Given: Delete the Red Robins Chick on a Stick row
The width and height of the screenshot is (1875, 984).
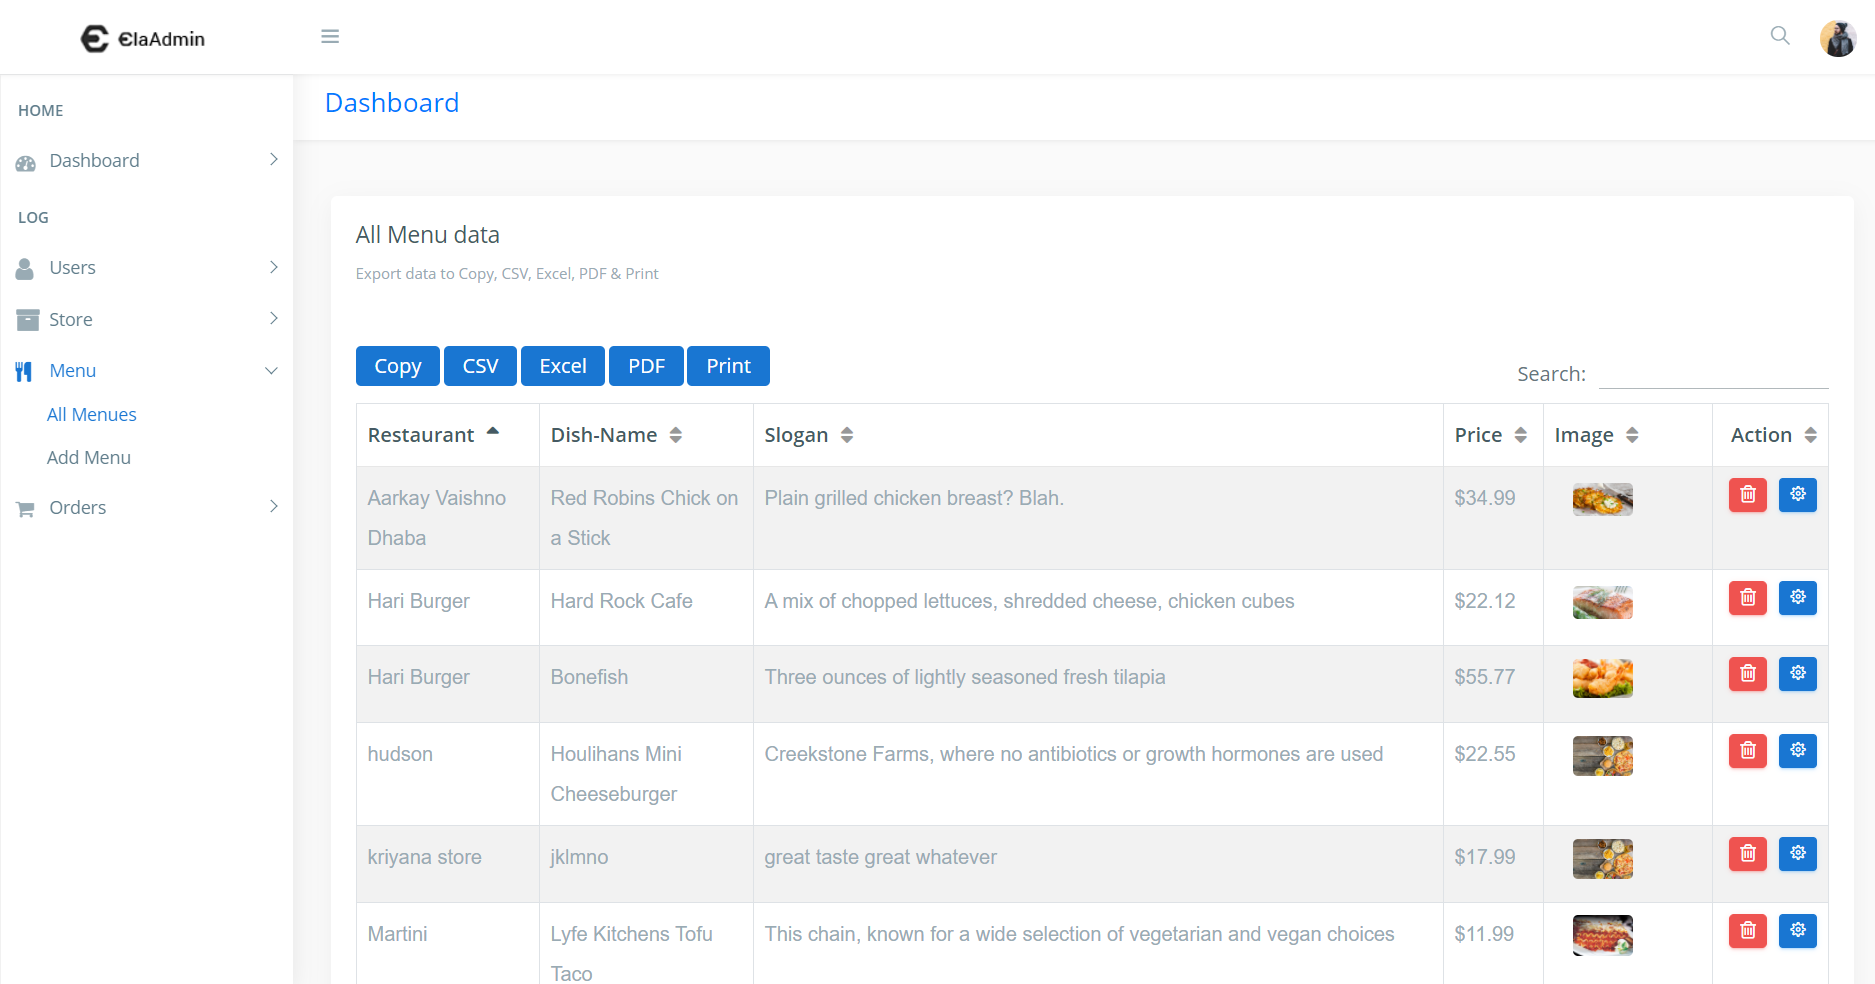Looking at the screenshot, I should click(x=1748, y=495).
